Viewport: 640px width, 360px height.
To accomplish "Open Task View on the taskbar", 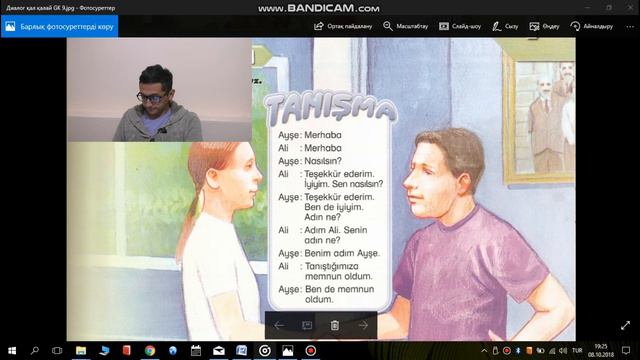I will [57, 351].
